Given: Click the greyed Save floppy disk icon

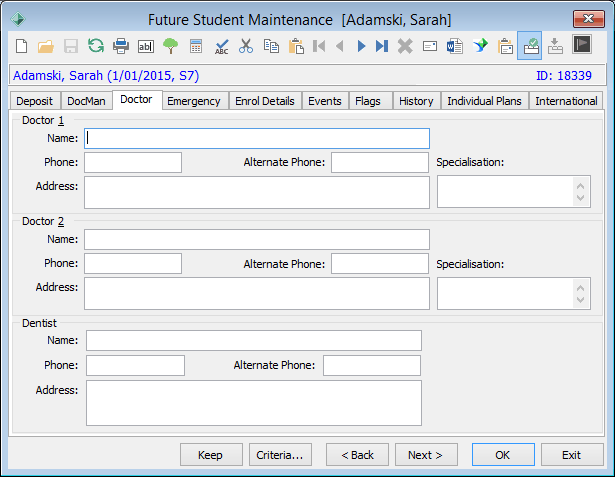Looking at the screenshot, I should point(71,46).
